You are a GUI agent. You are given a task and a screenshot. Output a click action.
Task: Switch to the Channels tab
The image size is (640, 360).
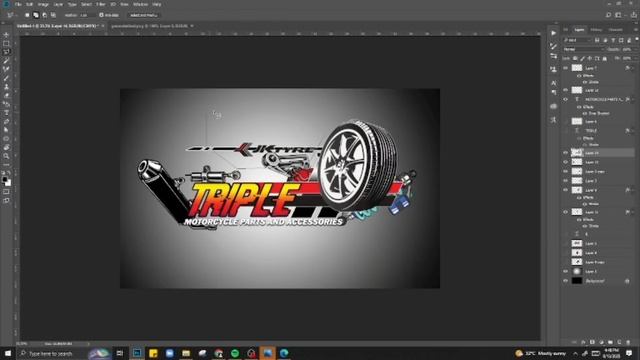click(x=616, y=30)
